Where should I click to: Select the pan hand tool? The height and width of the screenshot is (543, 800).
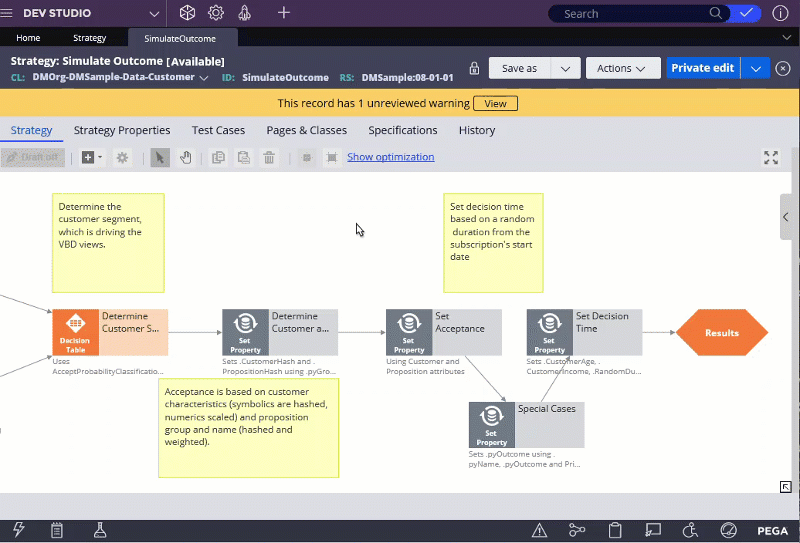[x=186, y=157]
